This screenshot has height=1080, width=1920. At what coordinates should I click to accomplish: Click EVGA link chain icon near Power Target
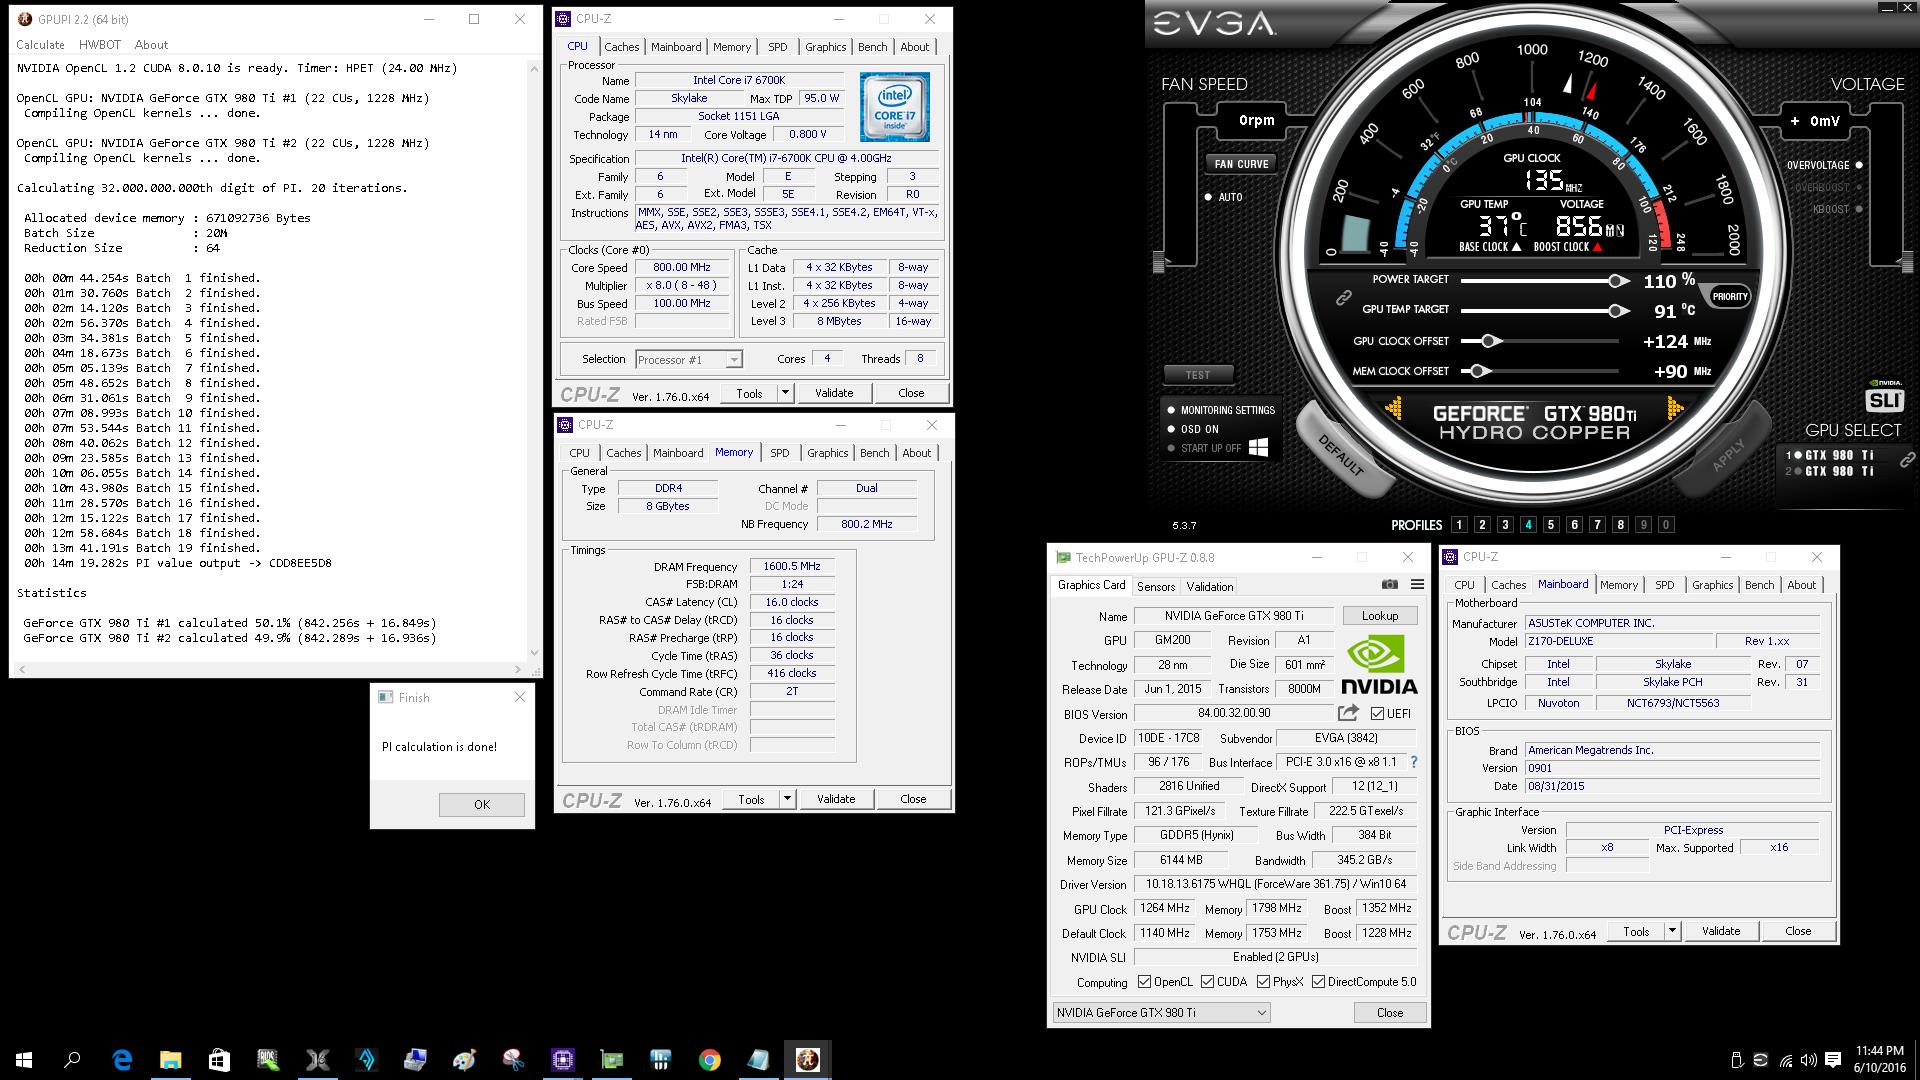point(1344,297)
